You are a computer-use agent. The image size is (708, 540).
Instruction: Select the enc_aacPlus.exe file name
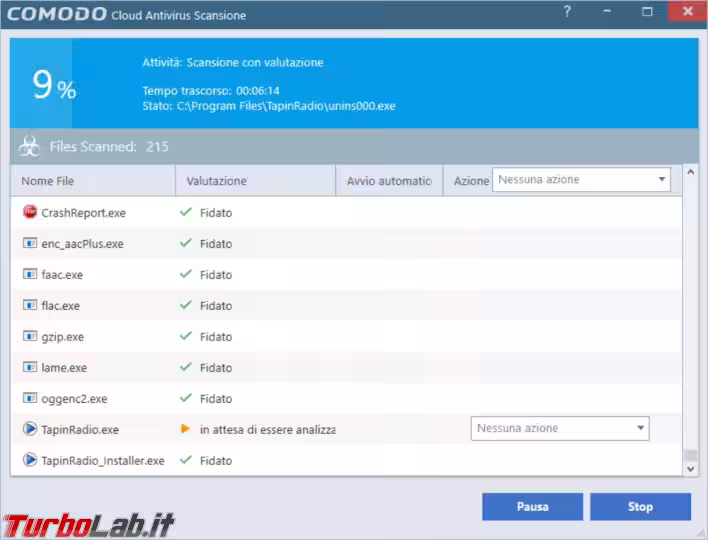(82, 244)
